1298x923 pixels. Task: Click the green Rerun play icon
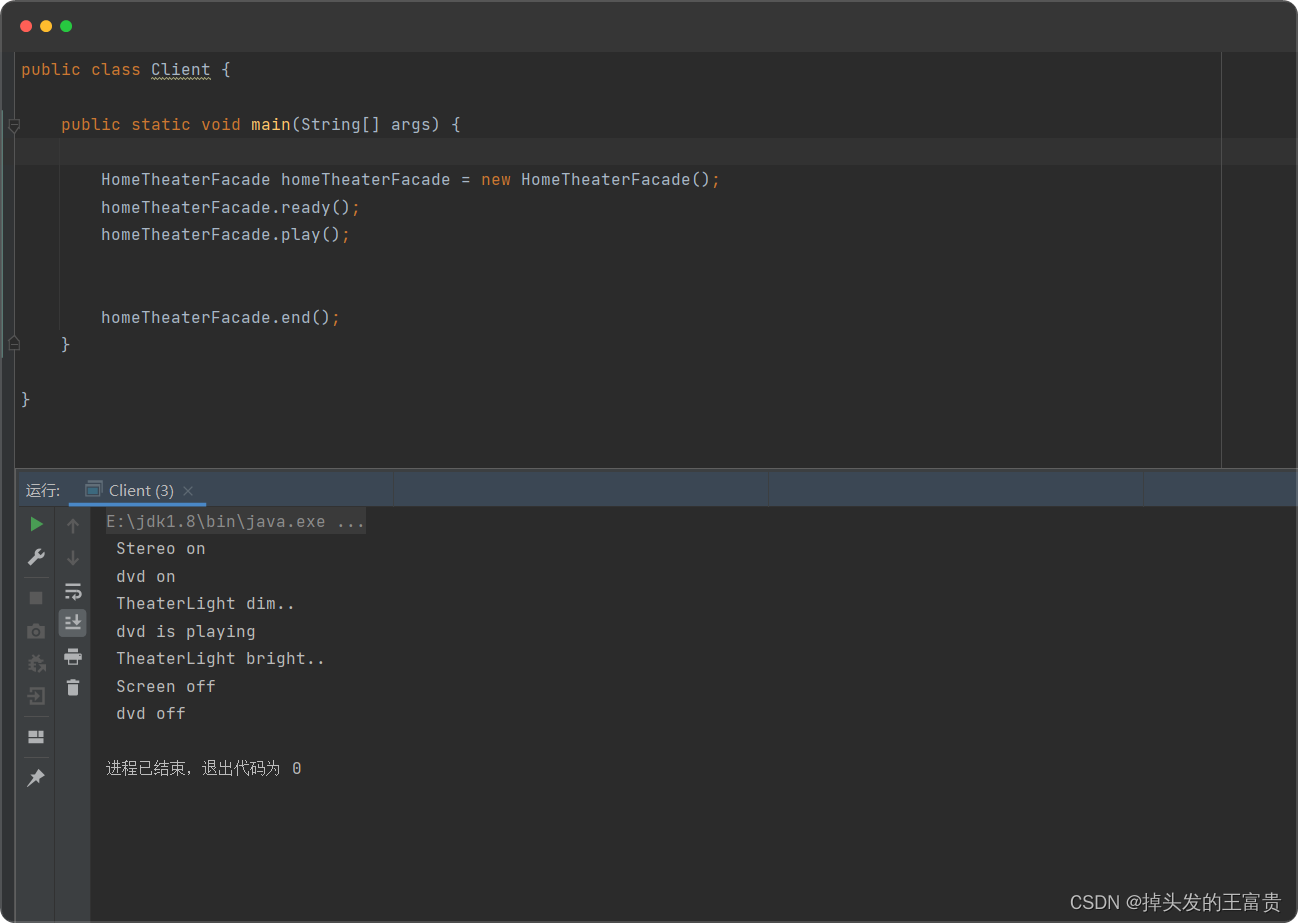pos(36,524)
